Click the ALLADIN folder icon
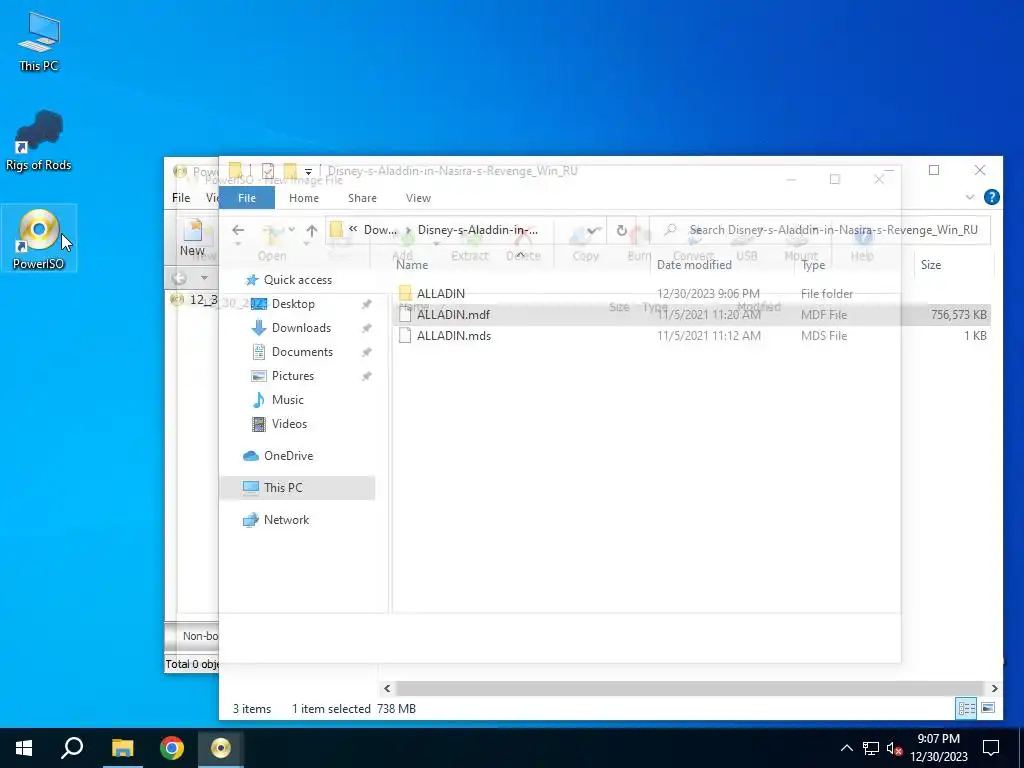The image size is (1024, 768). 405,293
